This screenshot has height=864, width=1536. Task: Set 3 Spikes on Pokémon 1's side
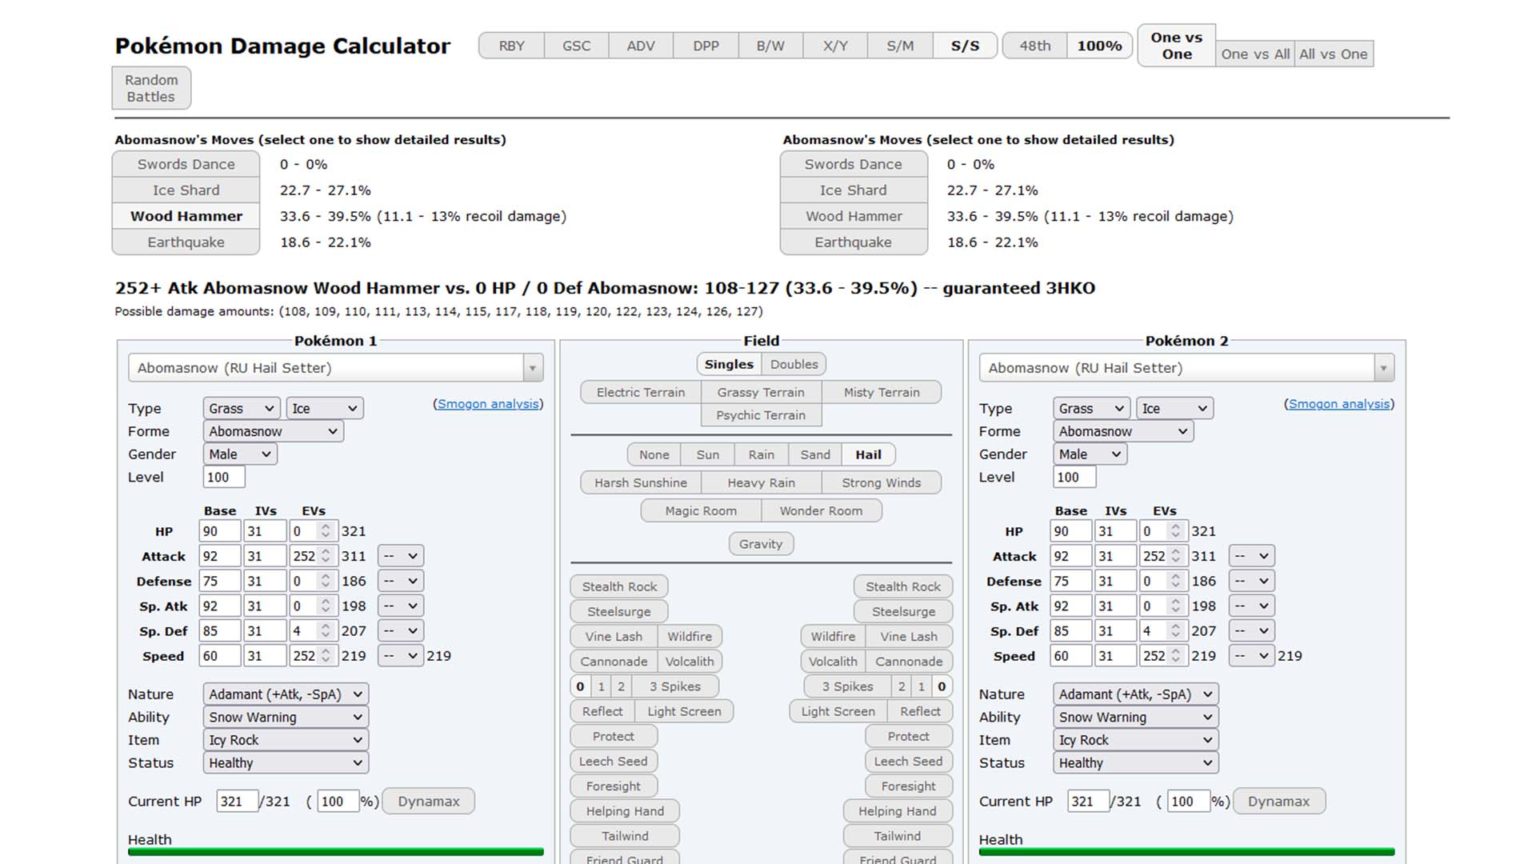click(x=675, y=686)
